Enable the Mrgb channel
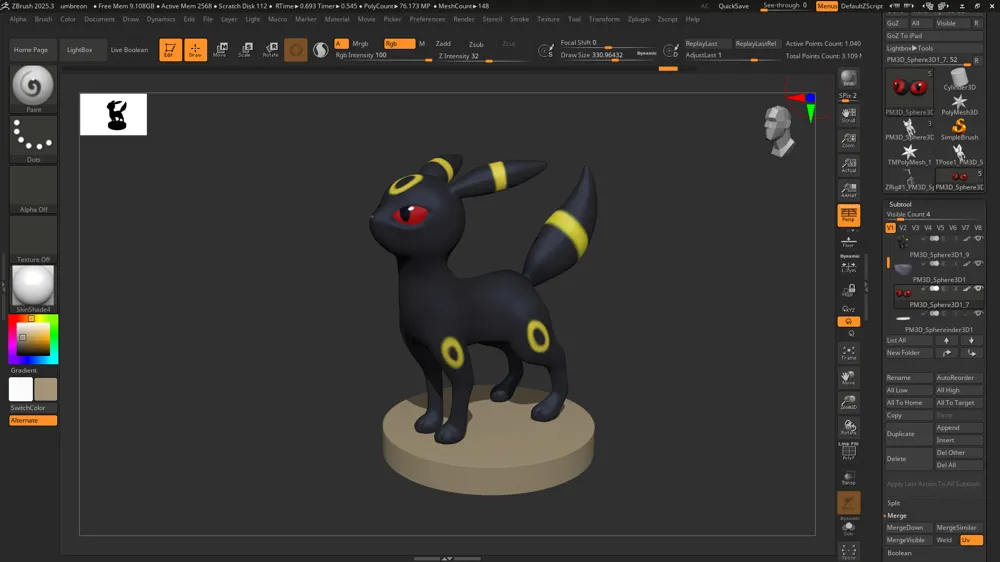 (360, 43)
